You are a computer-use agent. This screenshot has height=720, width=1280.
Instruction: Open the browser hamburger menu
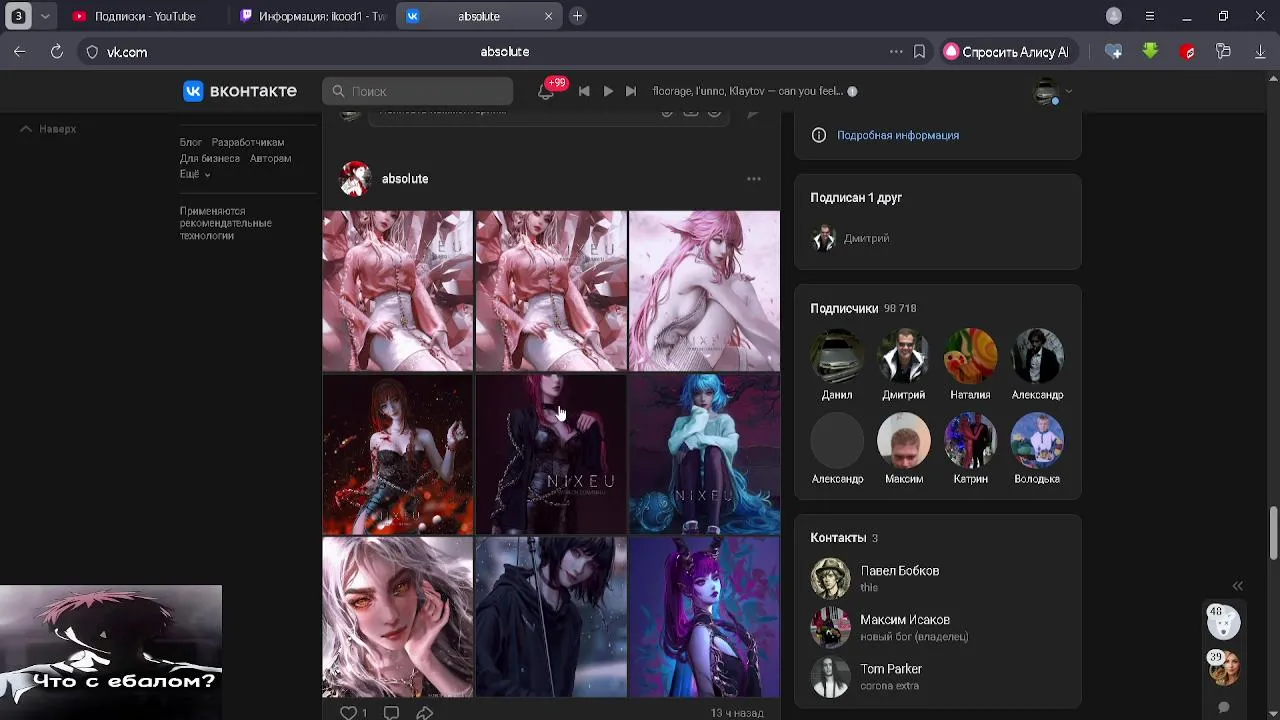point(1150,16)
